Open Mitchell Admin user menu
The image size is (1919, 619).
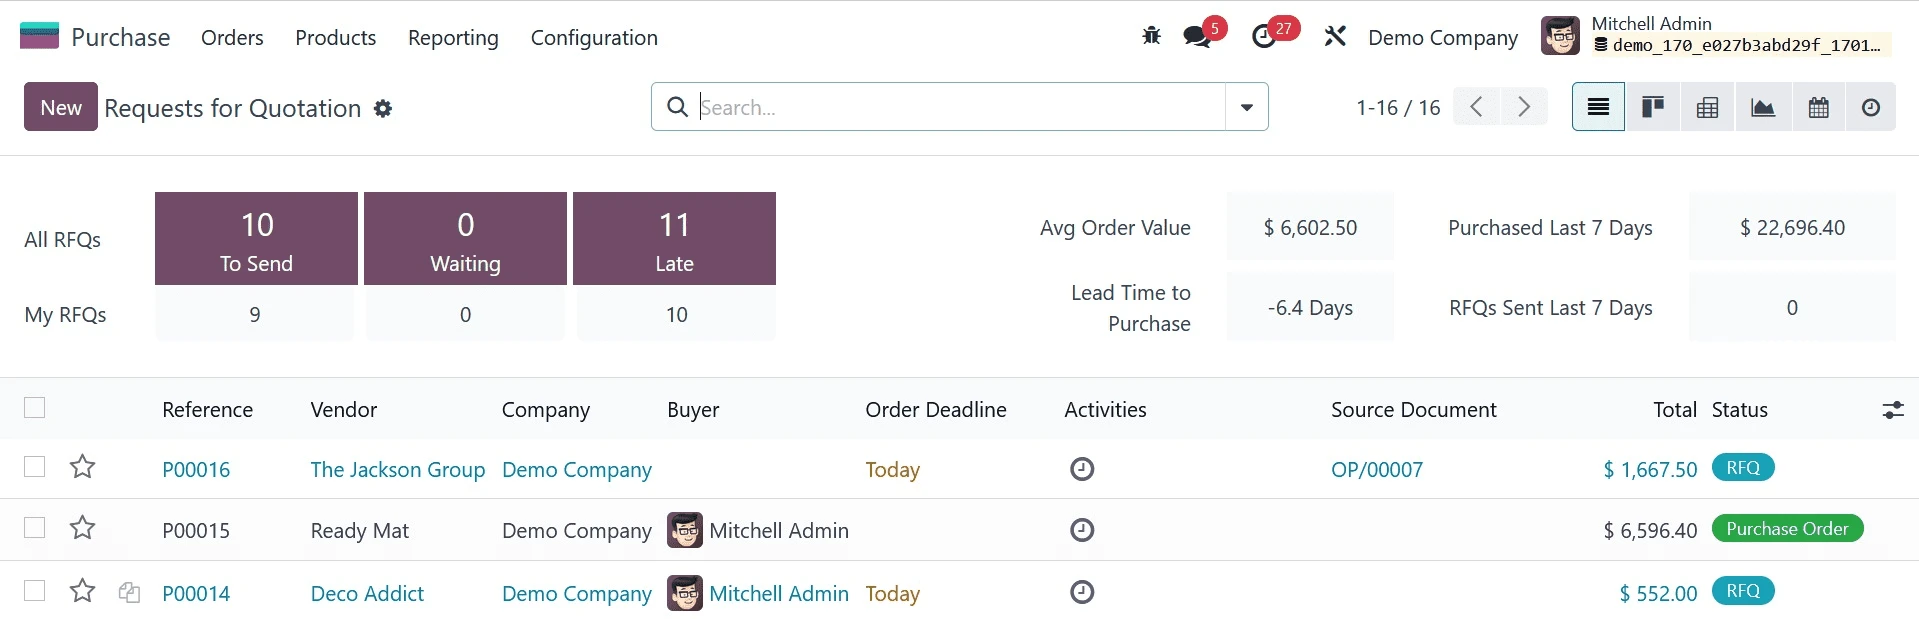(1716, 35)
